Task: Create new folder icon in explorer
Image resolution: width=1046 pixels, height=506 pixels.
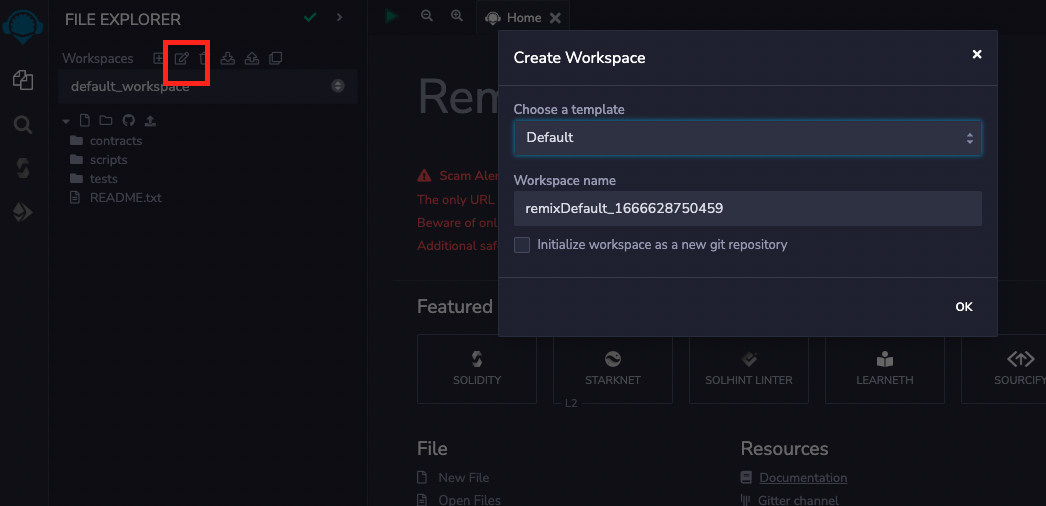Action: point(105,121)
